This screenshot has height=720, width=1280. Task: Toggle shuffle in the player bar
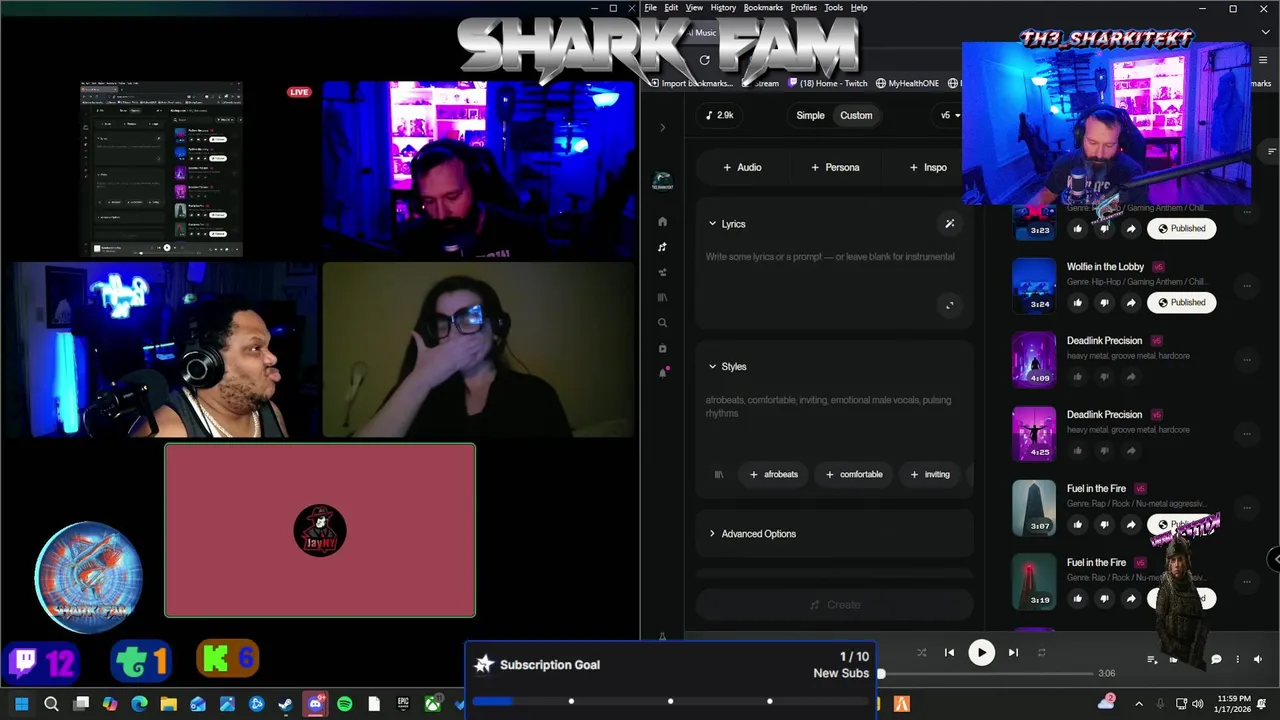(921, 653)
